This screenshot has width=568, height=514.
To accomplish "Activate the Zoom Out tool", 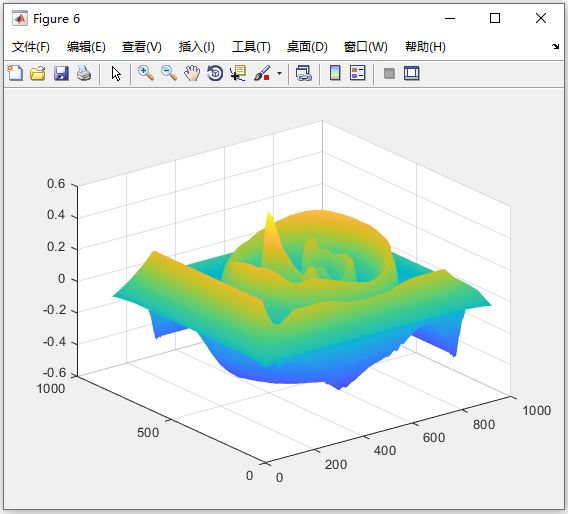I will [x=169, y=73].
